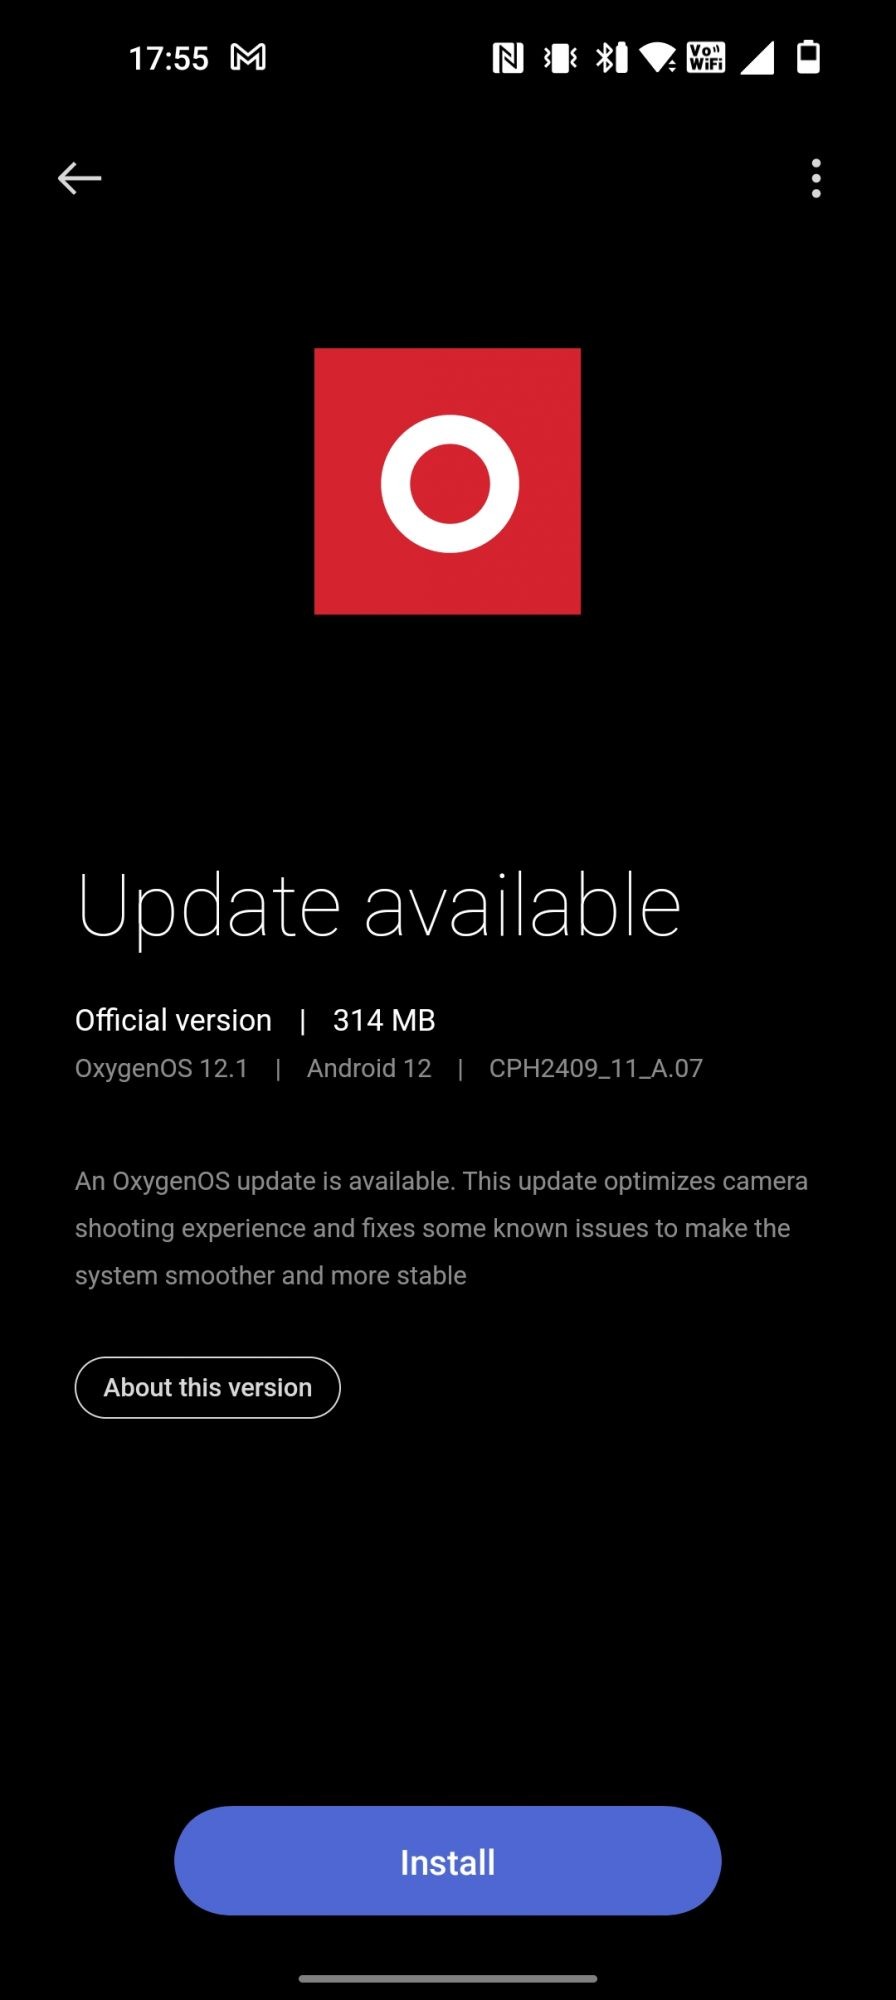
Task: Tap the mobile signal strength icon
Action: pyautogui.click(x=758, y=58)
